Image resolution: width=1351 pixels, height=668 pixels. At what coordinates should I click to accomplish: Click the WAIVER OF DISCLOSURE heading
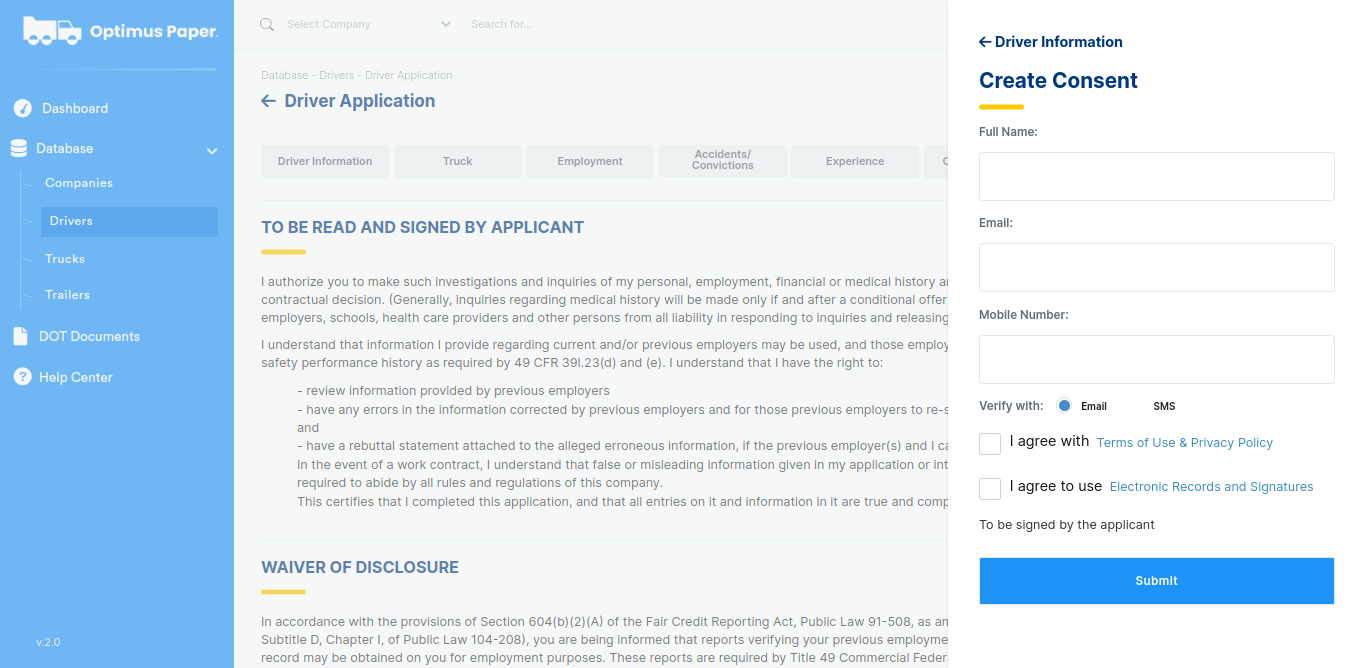pos(360,567)
